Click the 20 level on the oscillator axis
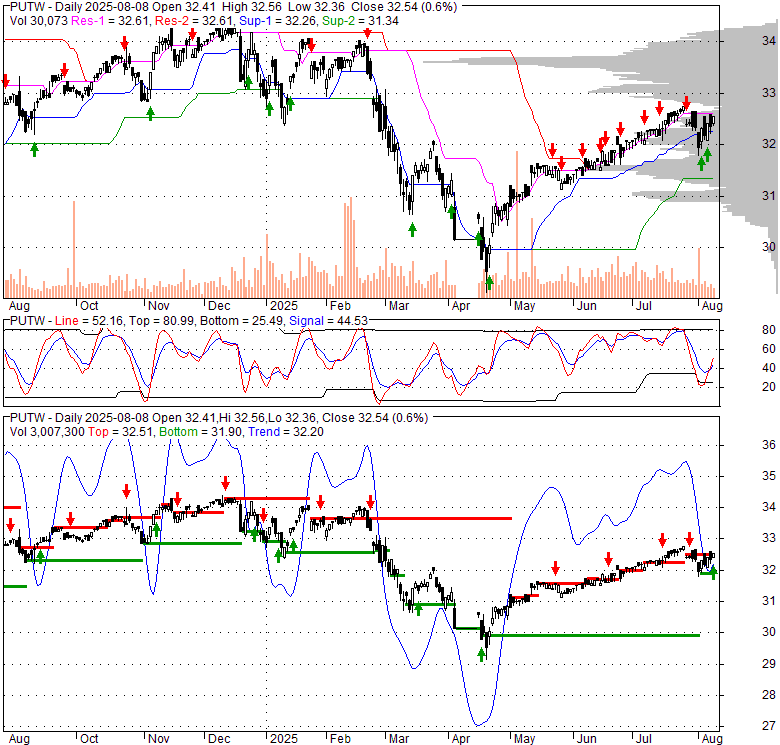This screenshot has width=780, height=745. [769, 386]
